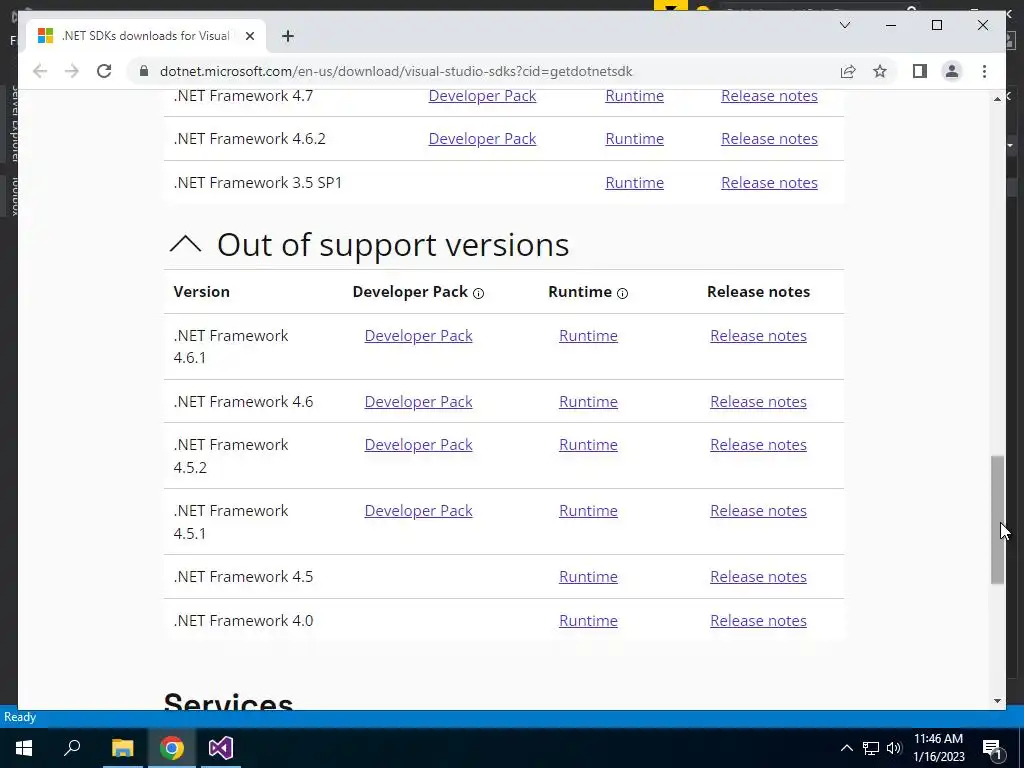
Task: Open Release notes for .NET Framework 3.5 SP1
Action: (x=769, y=182)
